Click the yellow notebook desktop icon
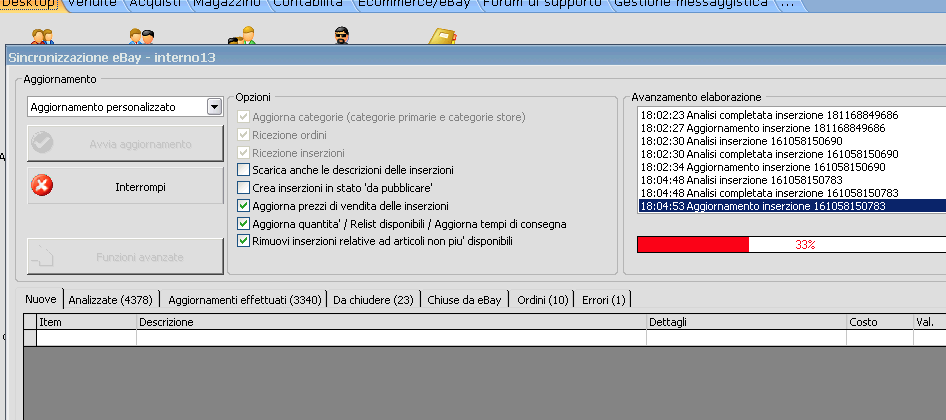946x420 pixels. (x=442, y=36)
